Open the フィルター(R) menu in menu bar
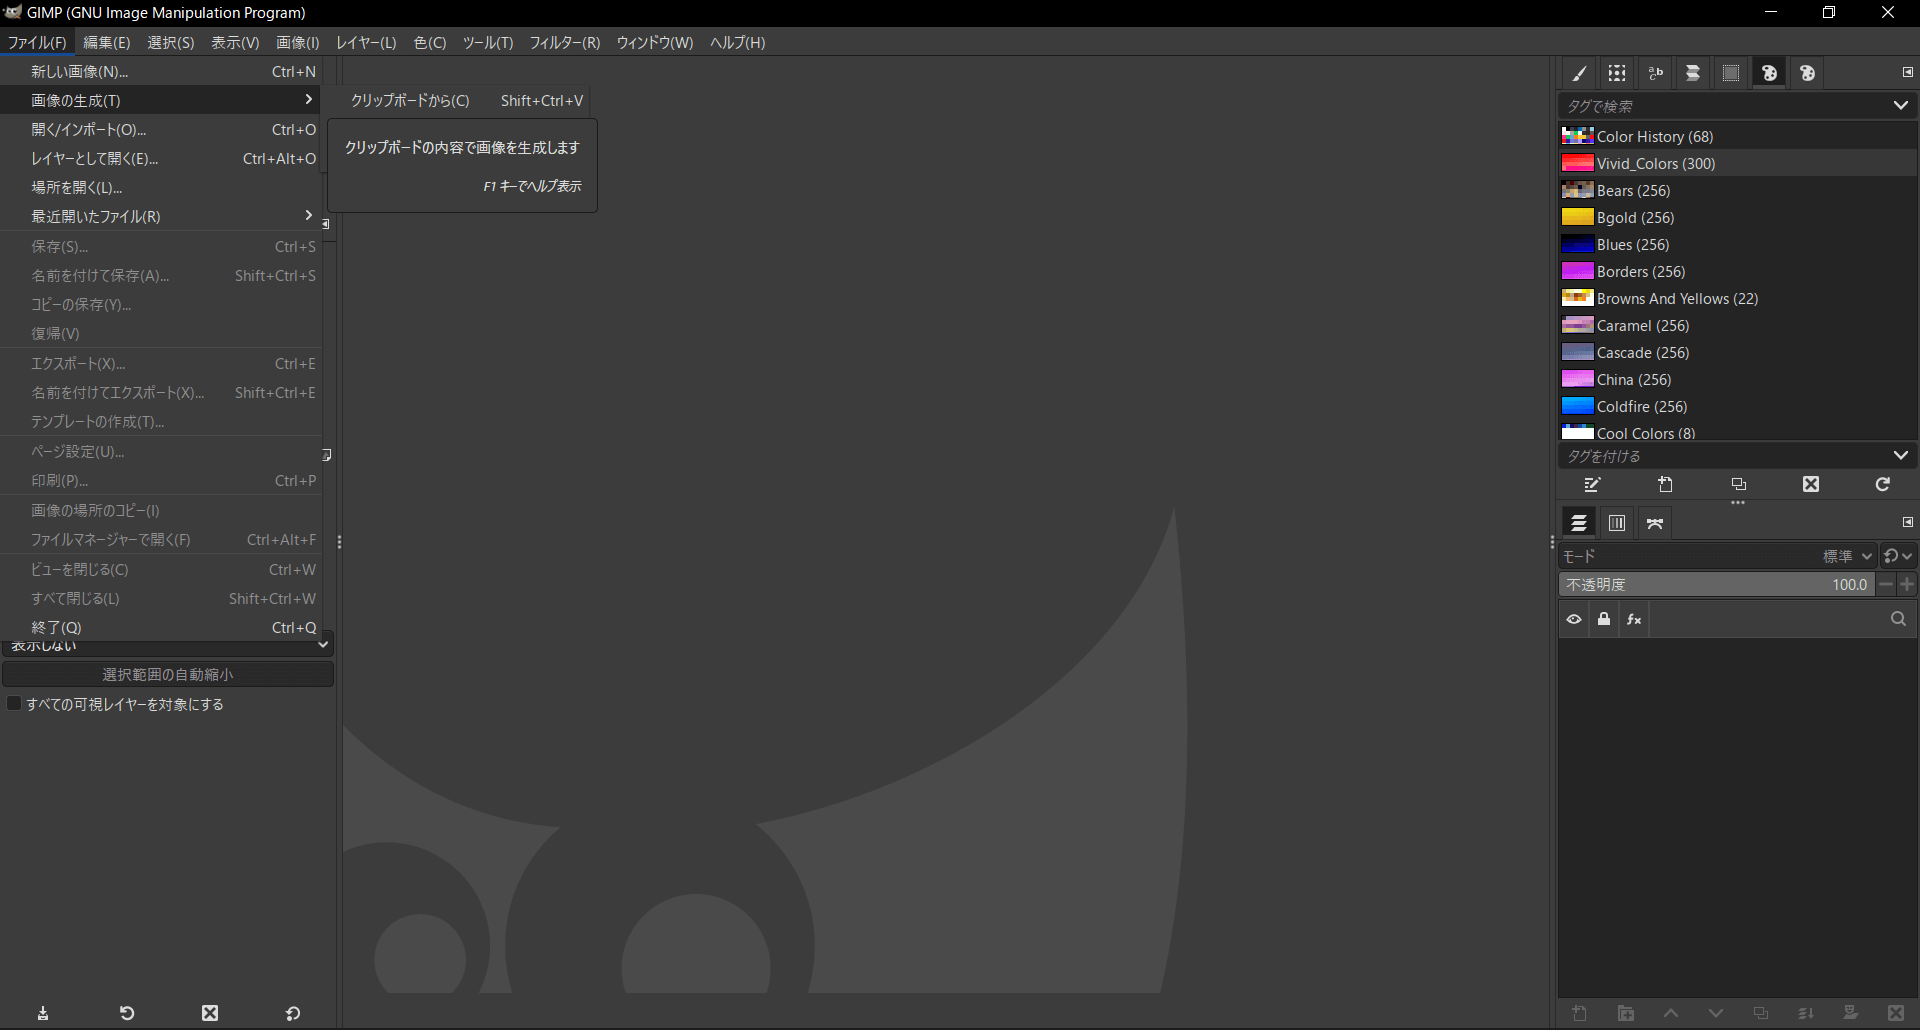This screenshot has width=1920, height=1030. tap(564, 42)
